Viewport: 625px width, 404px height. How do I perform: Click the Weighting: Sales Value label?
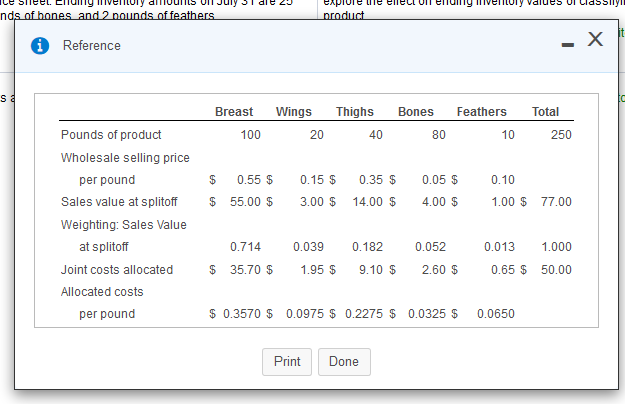(x=124, y=225)
